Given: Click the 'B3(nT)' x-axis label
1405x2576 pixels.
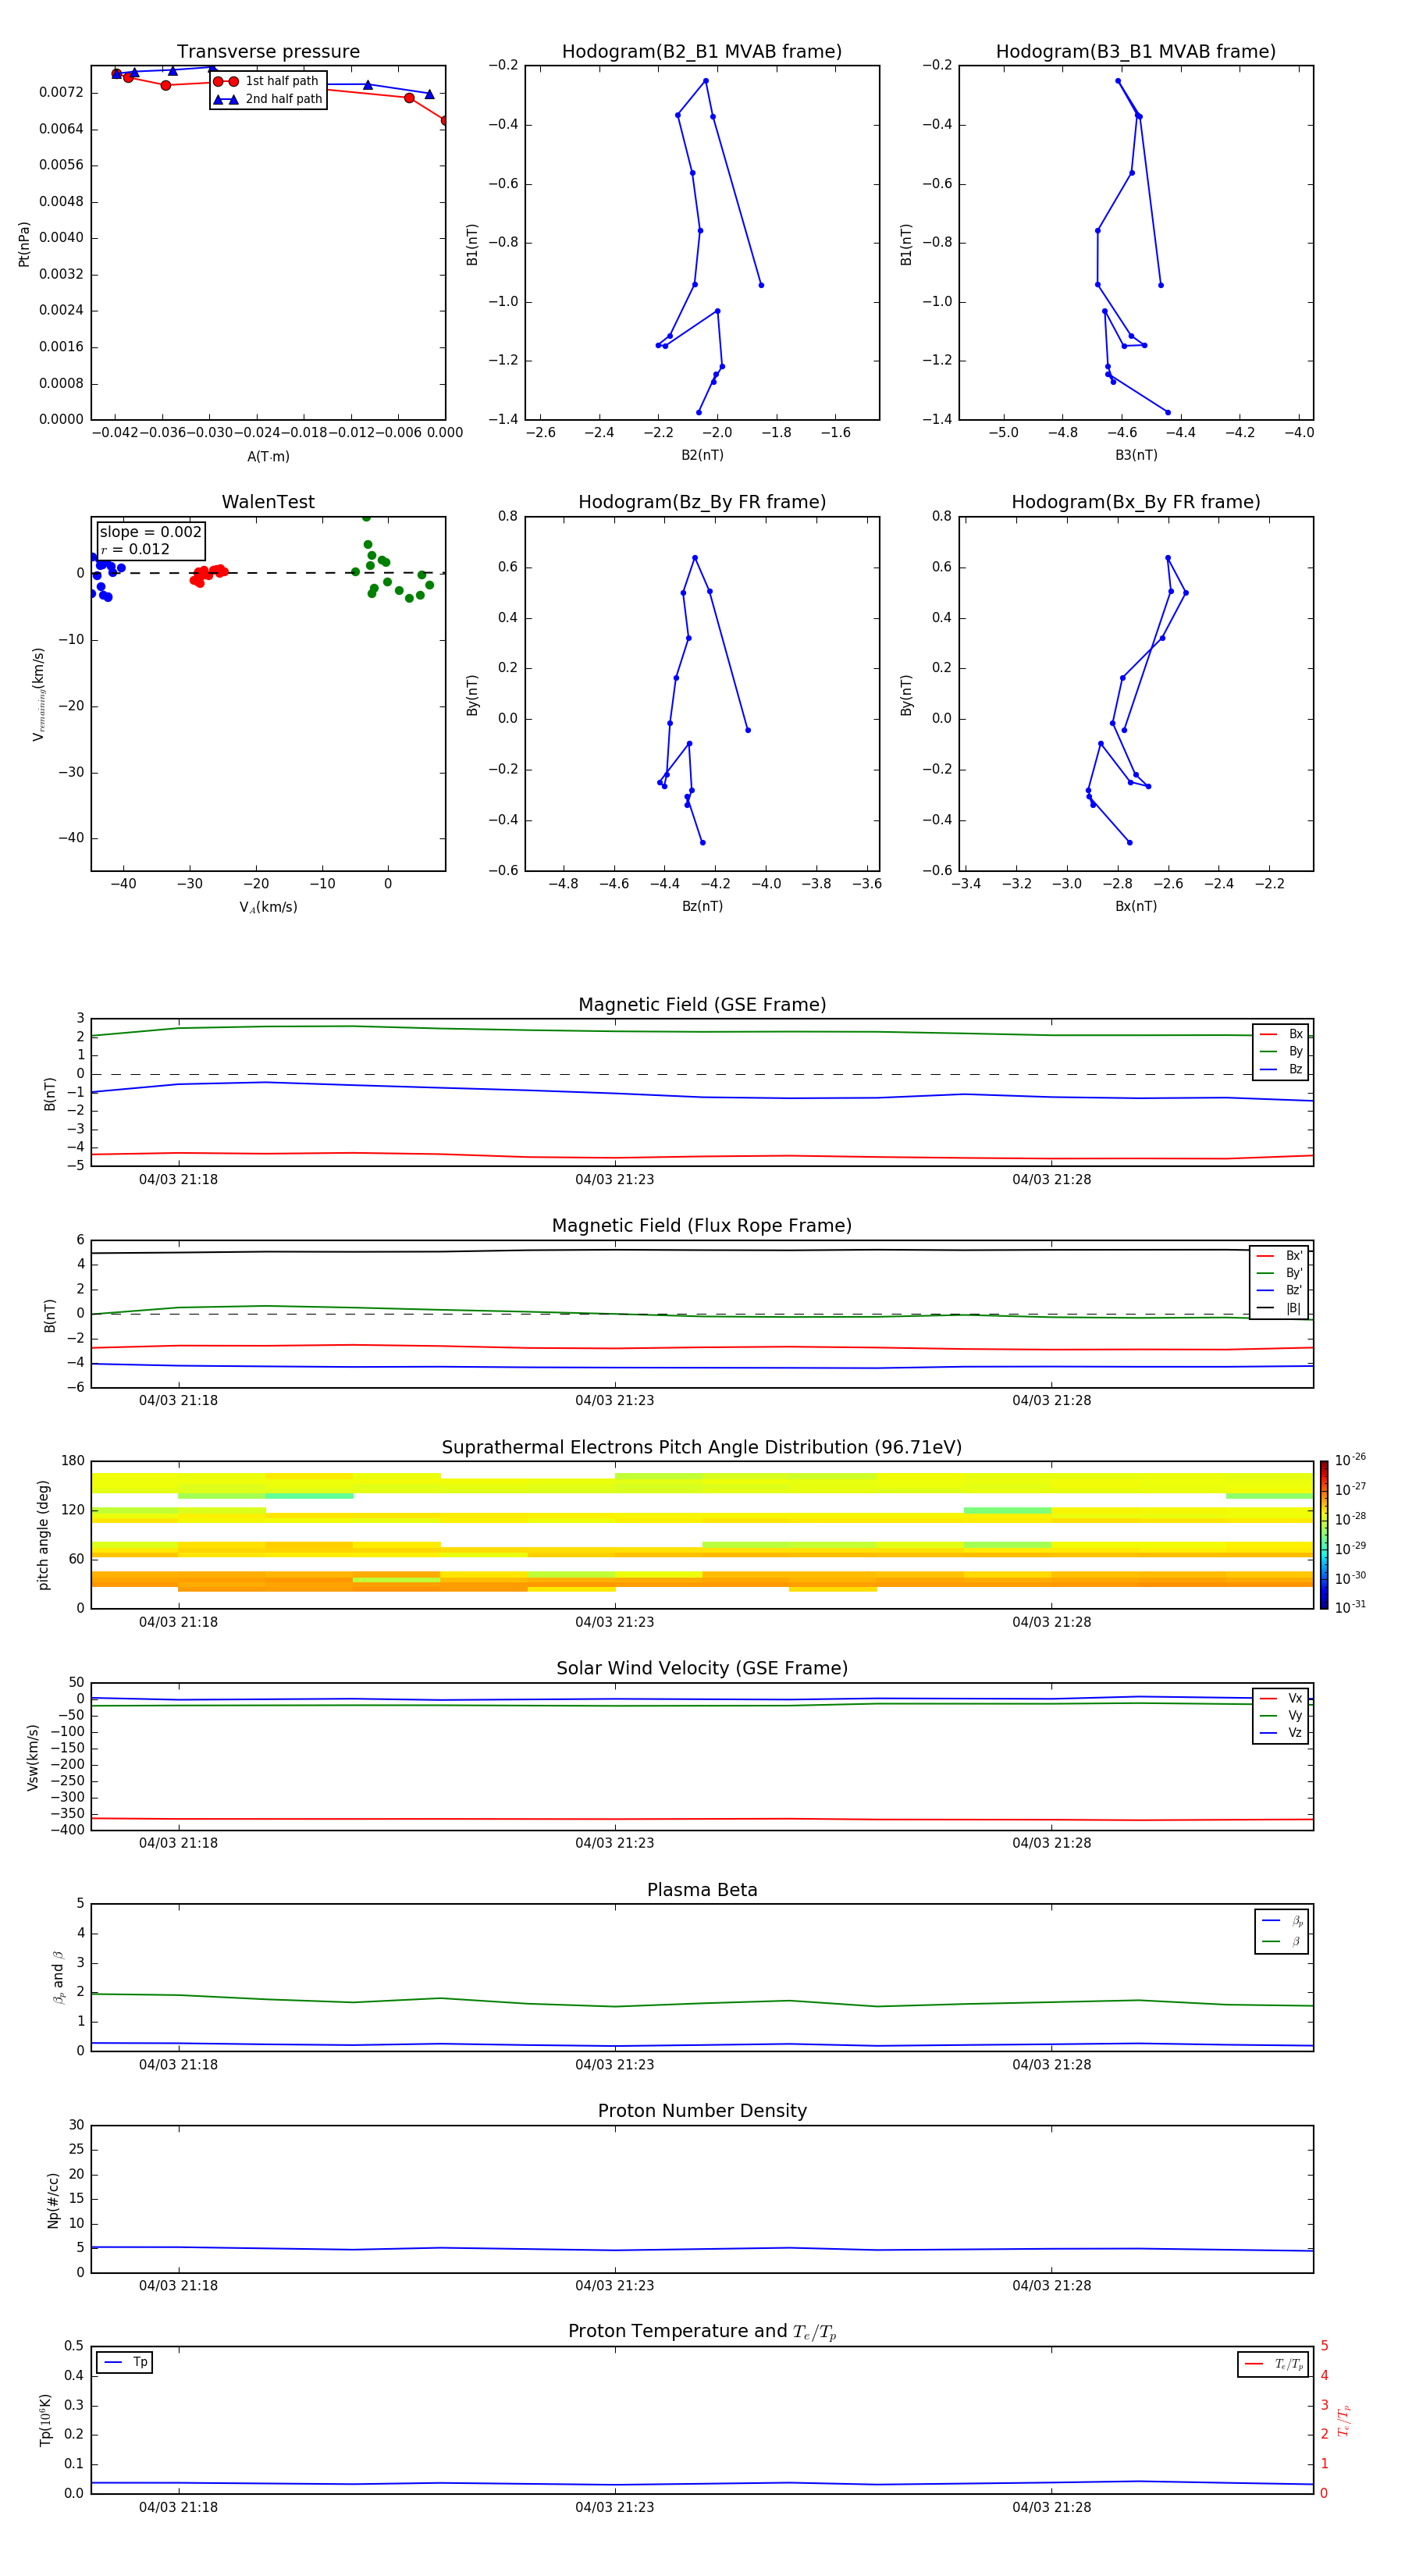Looking at the screenshot, I should pyautogui.click(x=1136, y=455).
